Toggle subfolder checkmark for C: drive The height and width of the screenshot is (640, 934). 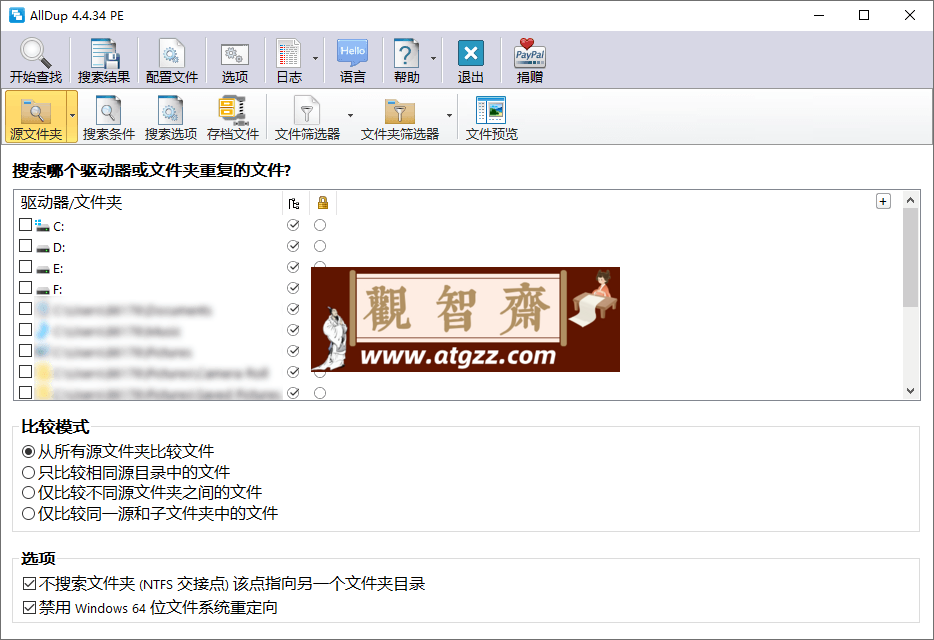click(x=293, y=225)
